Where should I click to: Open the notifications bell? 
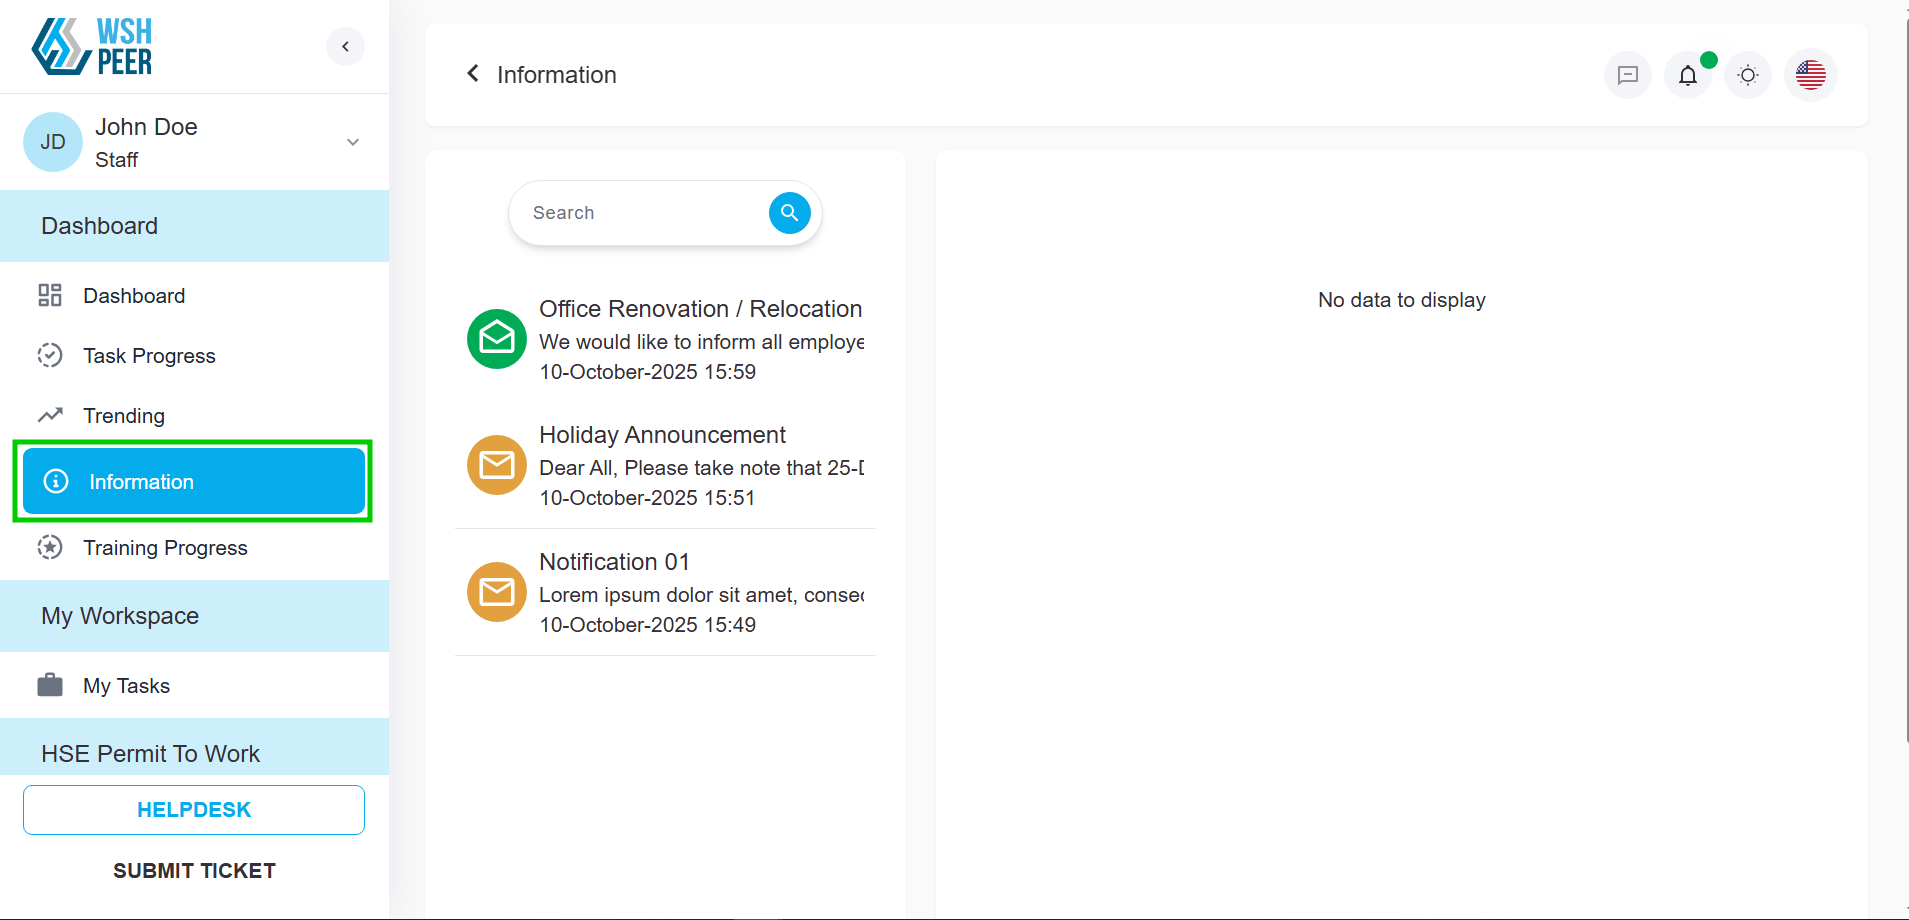pos(1687,75)
